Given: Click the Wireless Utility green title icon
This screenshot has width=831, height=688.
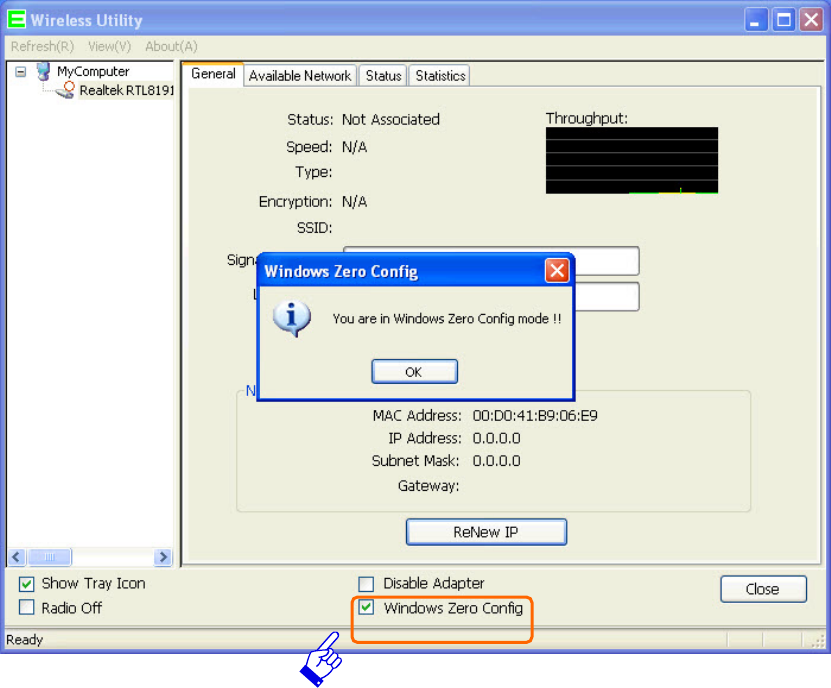Looking at the screenshot, I should (16, 20).
